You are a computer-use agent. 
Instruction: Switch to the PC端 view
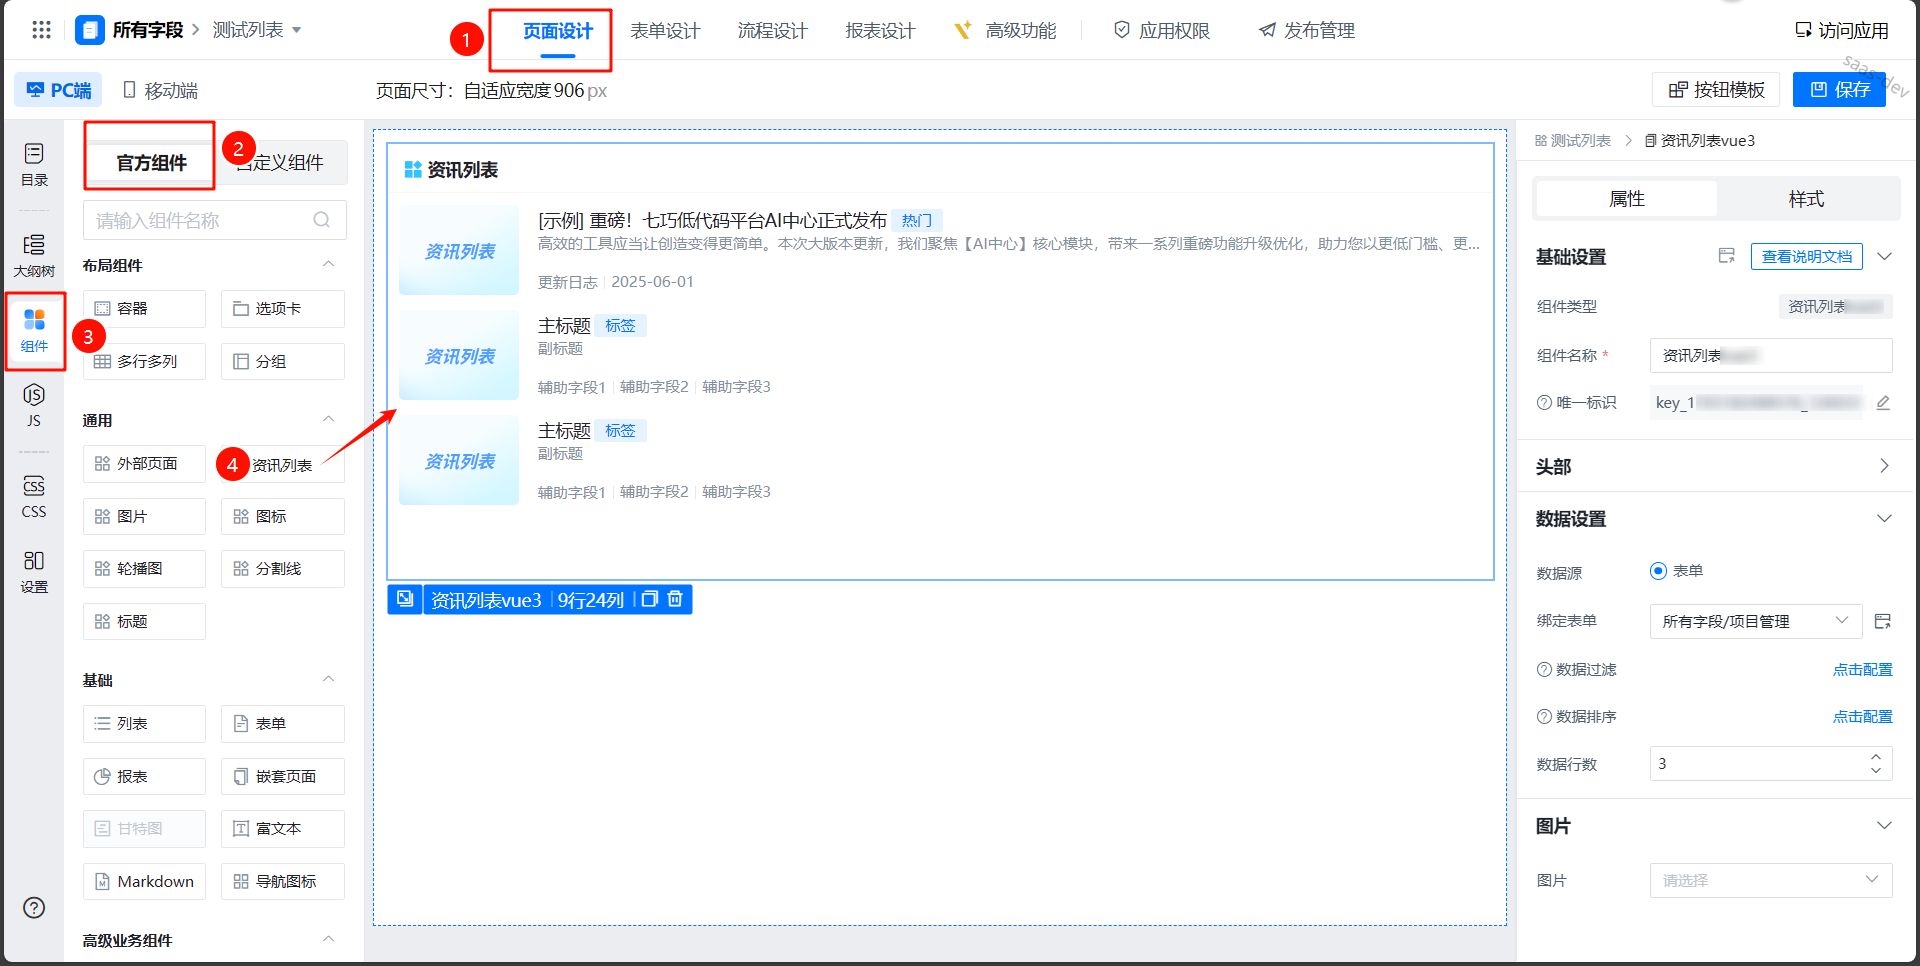(x=59, y=90)
